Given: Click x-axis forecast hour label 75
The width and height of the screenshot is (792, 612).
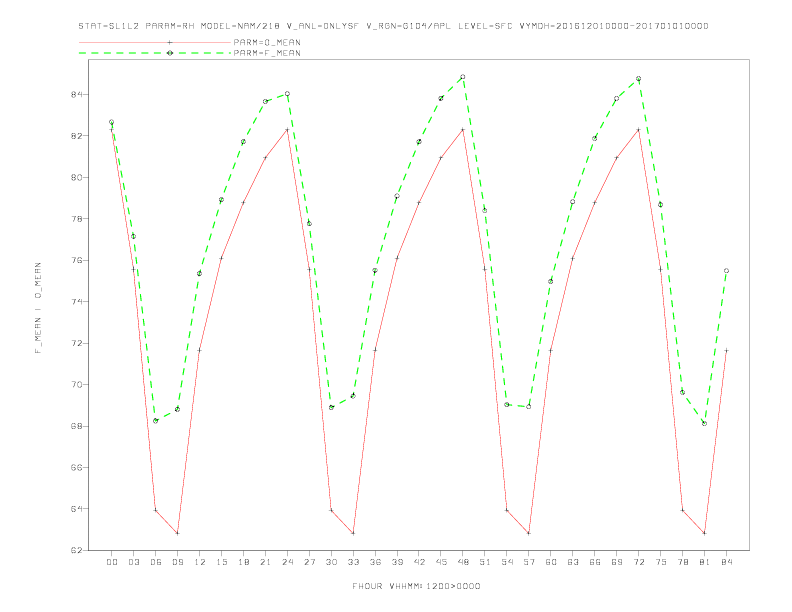Looking at the screenshot, I should [x=661, y=562].
